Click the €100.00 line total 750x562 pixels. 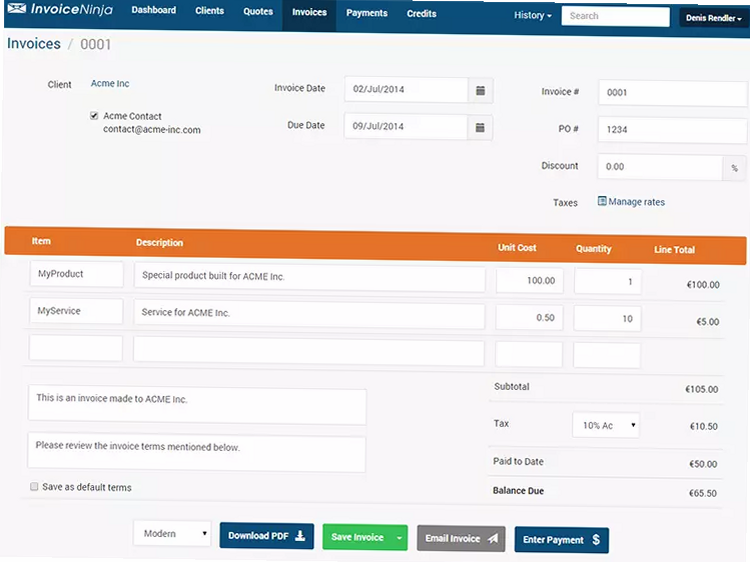[x=703, y=285]
